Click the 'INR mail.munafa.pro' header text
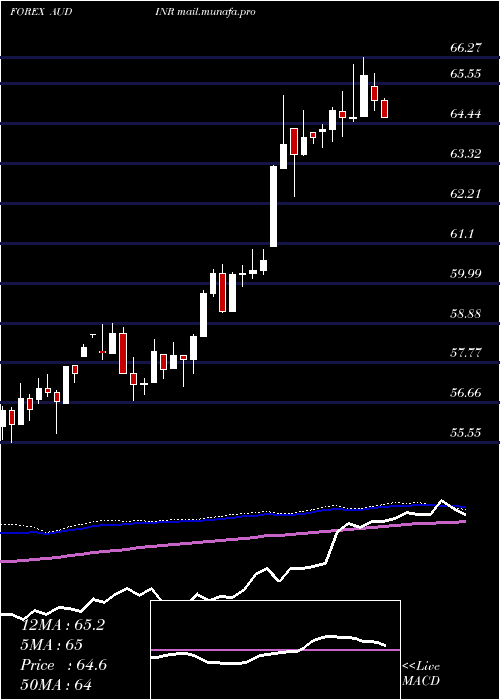The width and height of the screenshot is (500, 700). coord(205,12)
